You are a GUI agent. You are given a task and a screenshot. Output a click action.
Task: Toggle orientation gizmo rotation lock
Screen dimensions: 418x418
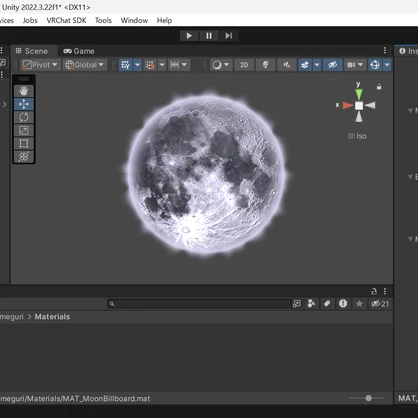click(379, 87)
